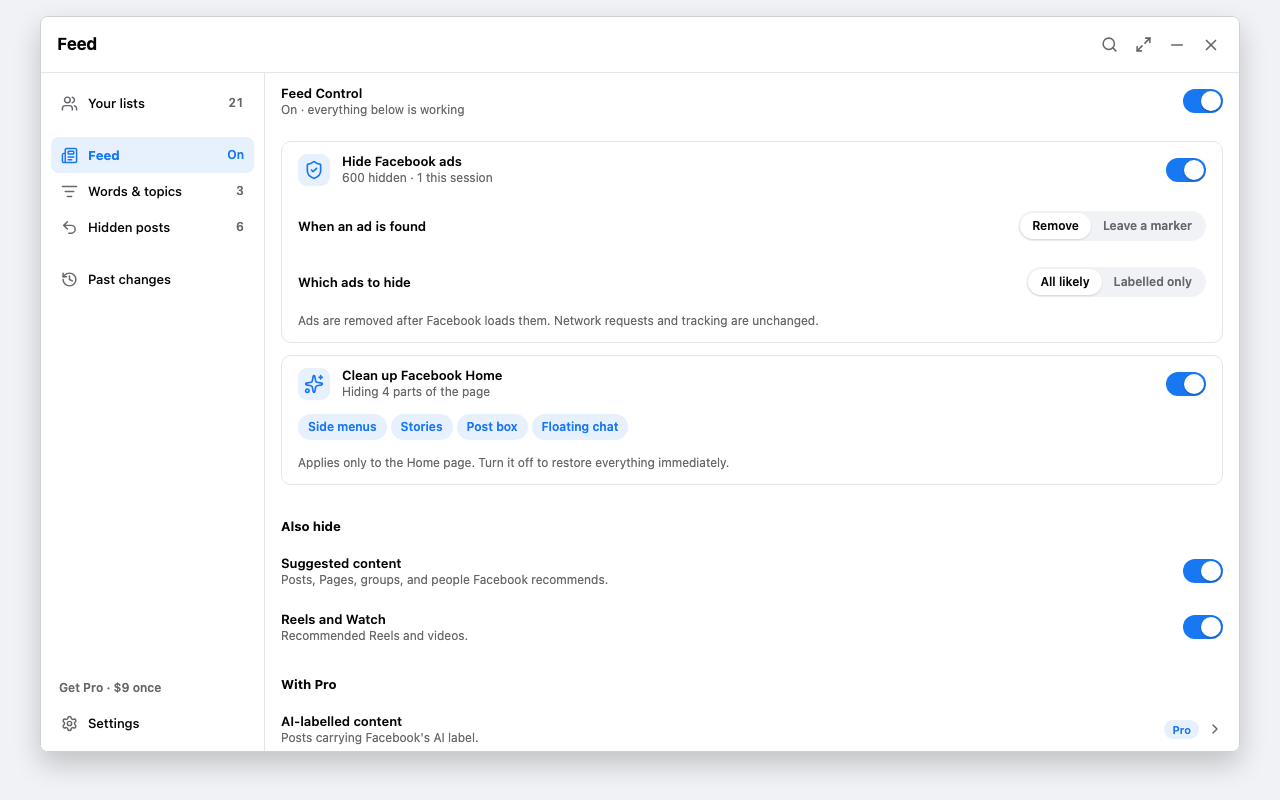The image size is (1280, 800).
Task: Click the 'When an ad is found' label
Action: click(x=362, y=226)
